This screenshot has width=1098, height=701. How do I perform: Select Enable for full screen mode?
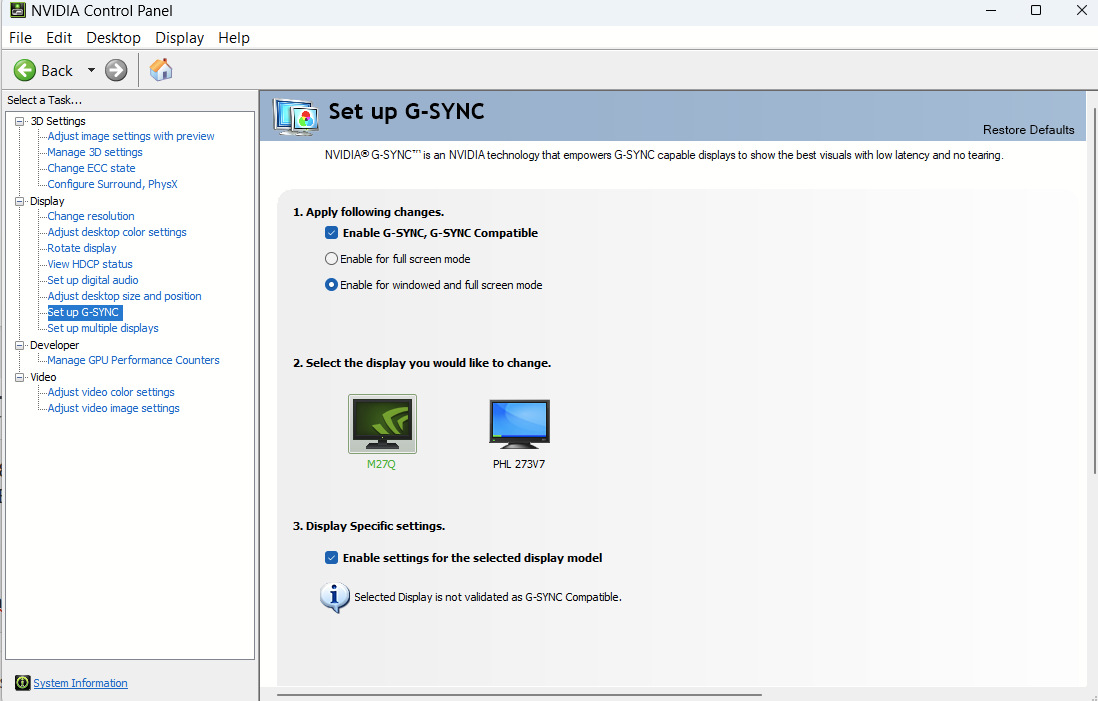[332, 259]
